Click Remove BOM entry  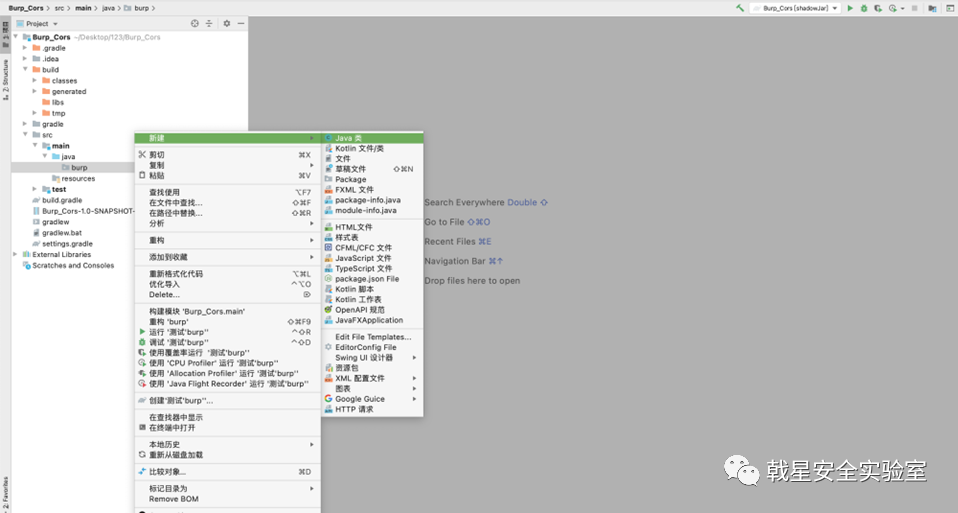[227, 499]
